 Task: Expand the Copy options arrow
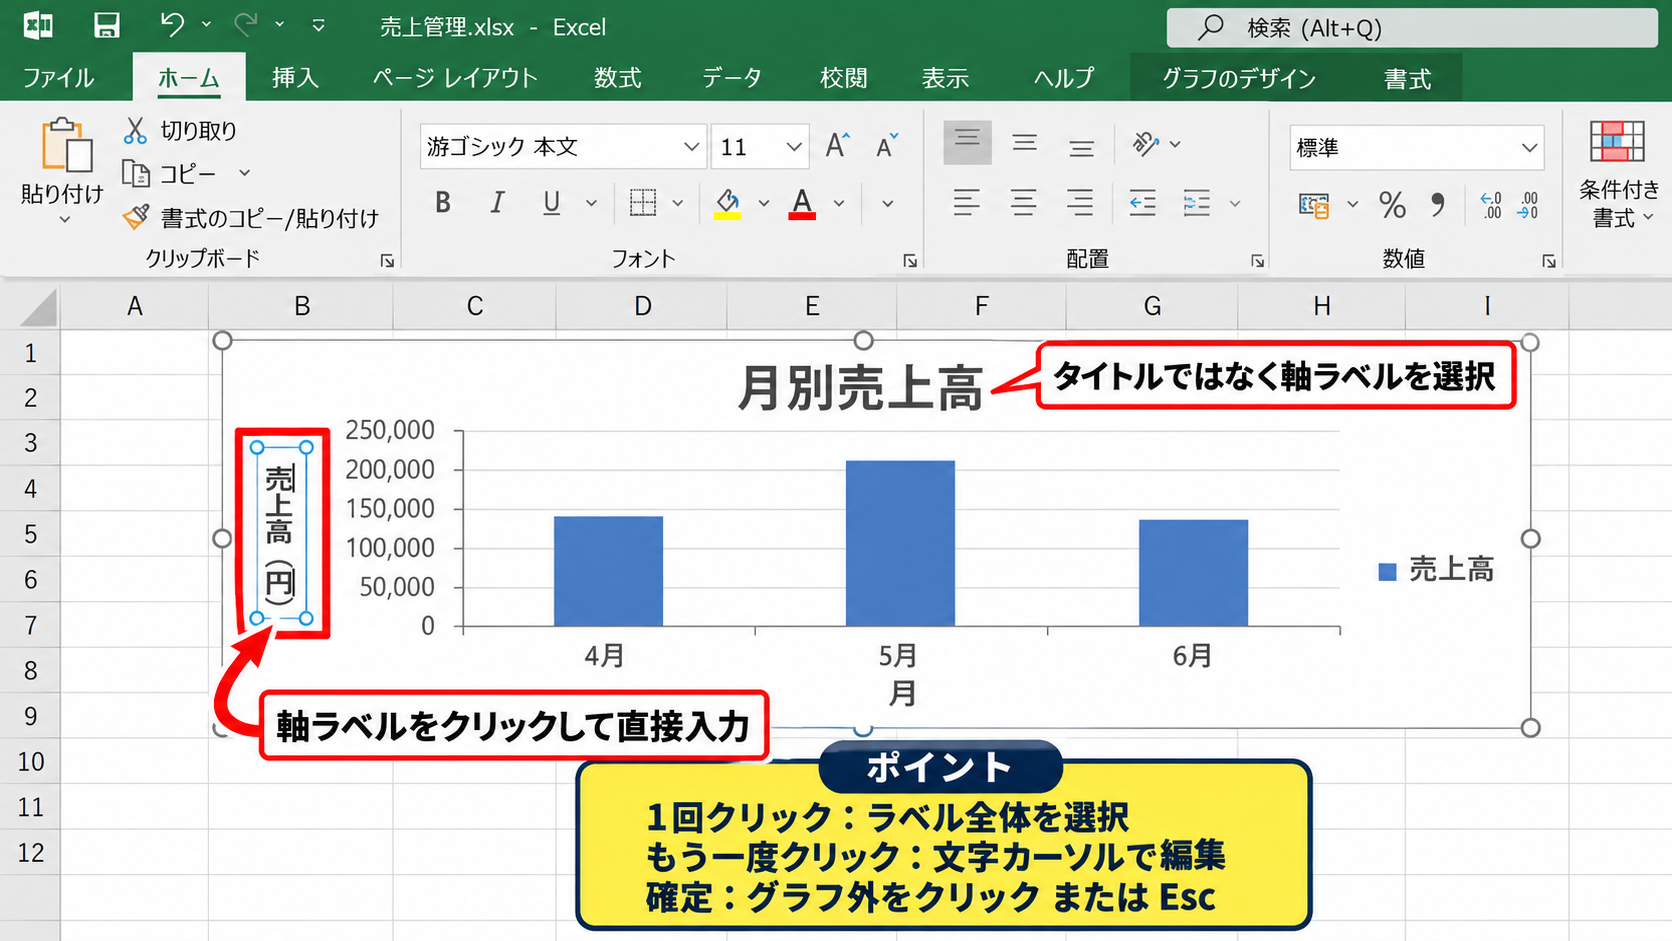(244, 173)
